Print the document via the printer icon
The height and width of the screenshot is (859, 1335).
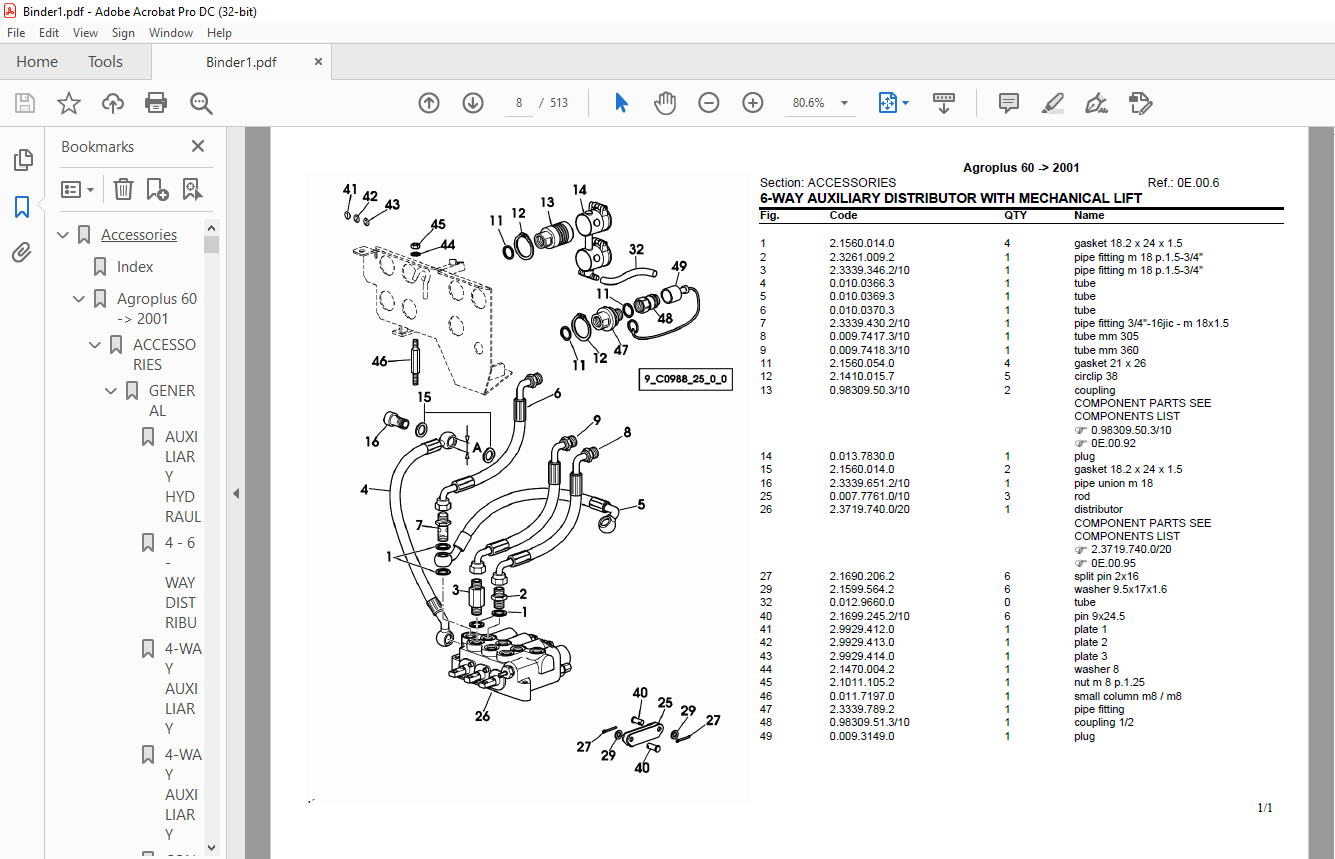tap(156, 103)
